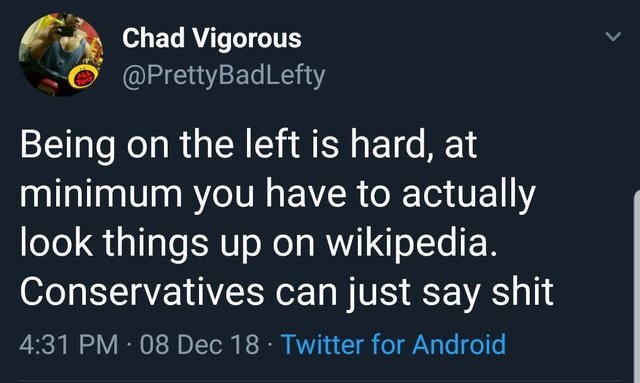Open the @PrettyBadLefty handle
The image size is (640, 383).
[x=224, y=76]
